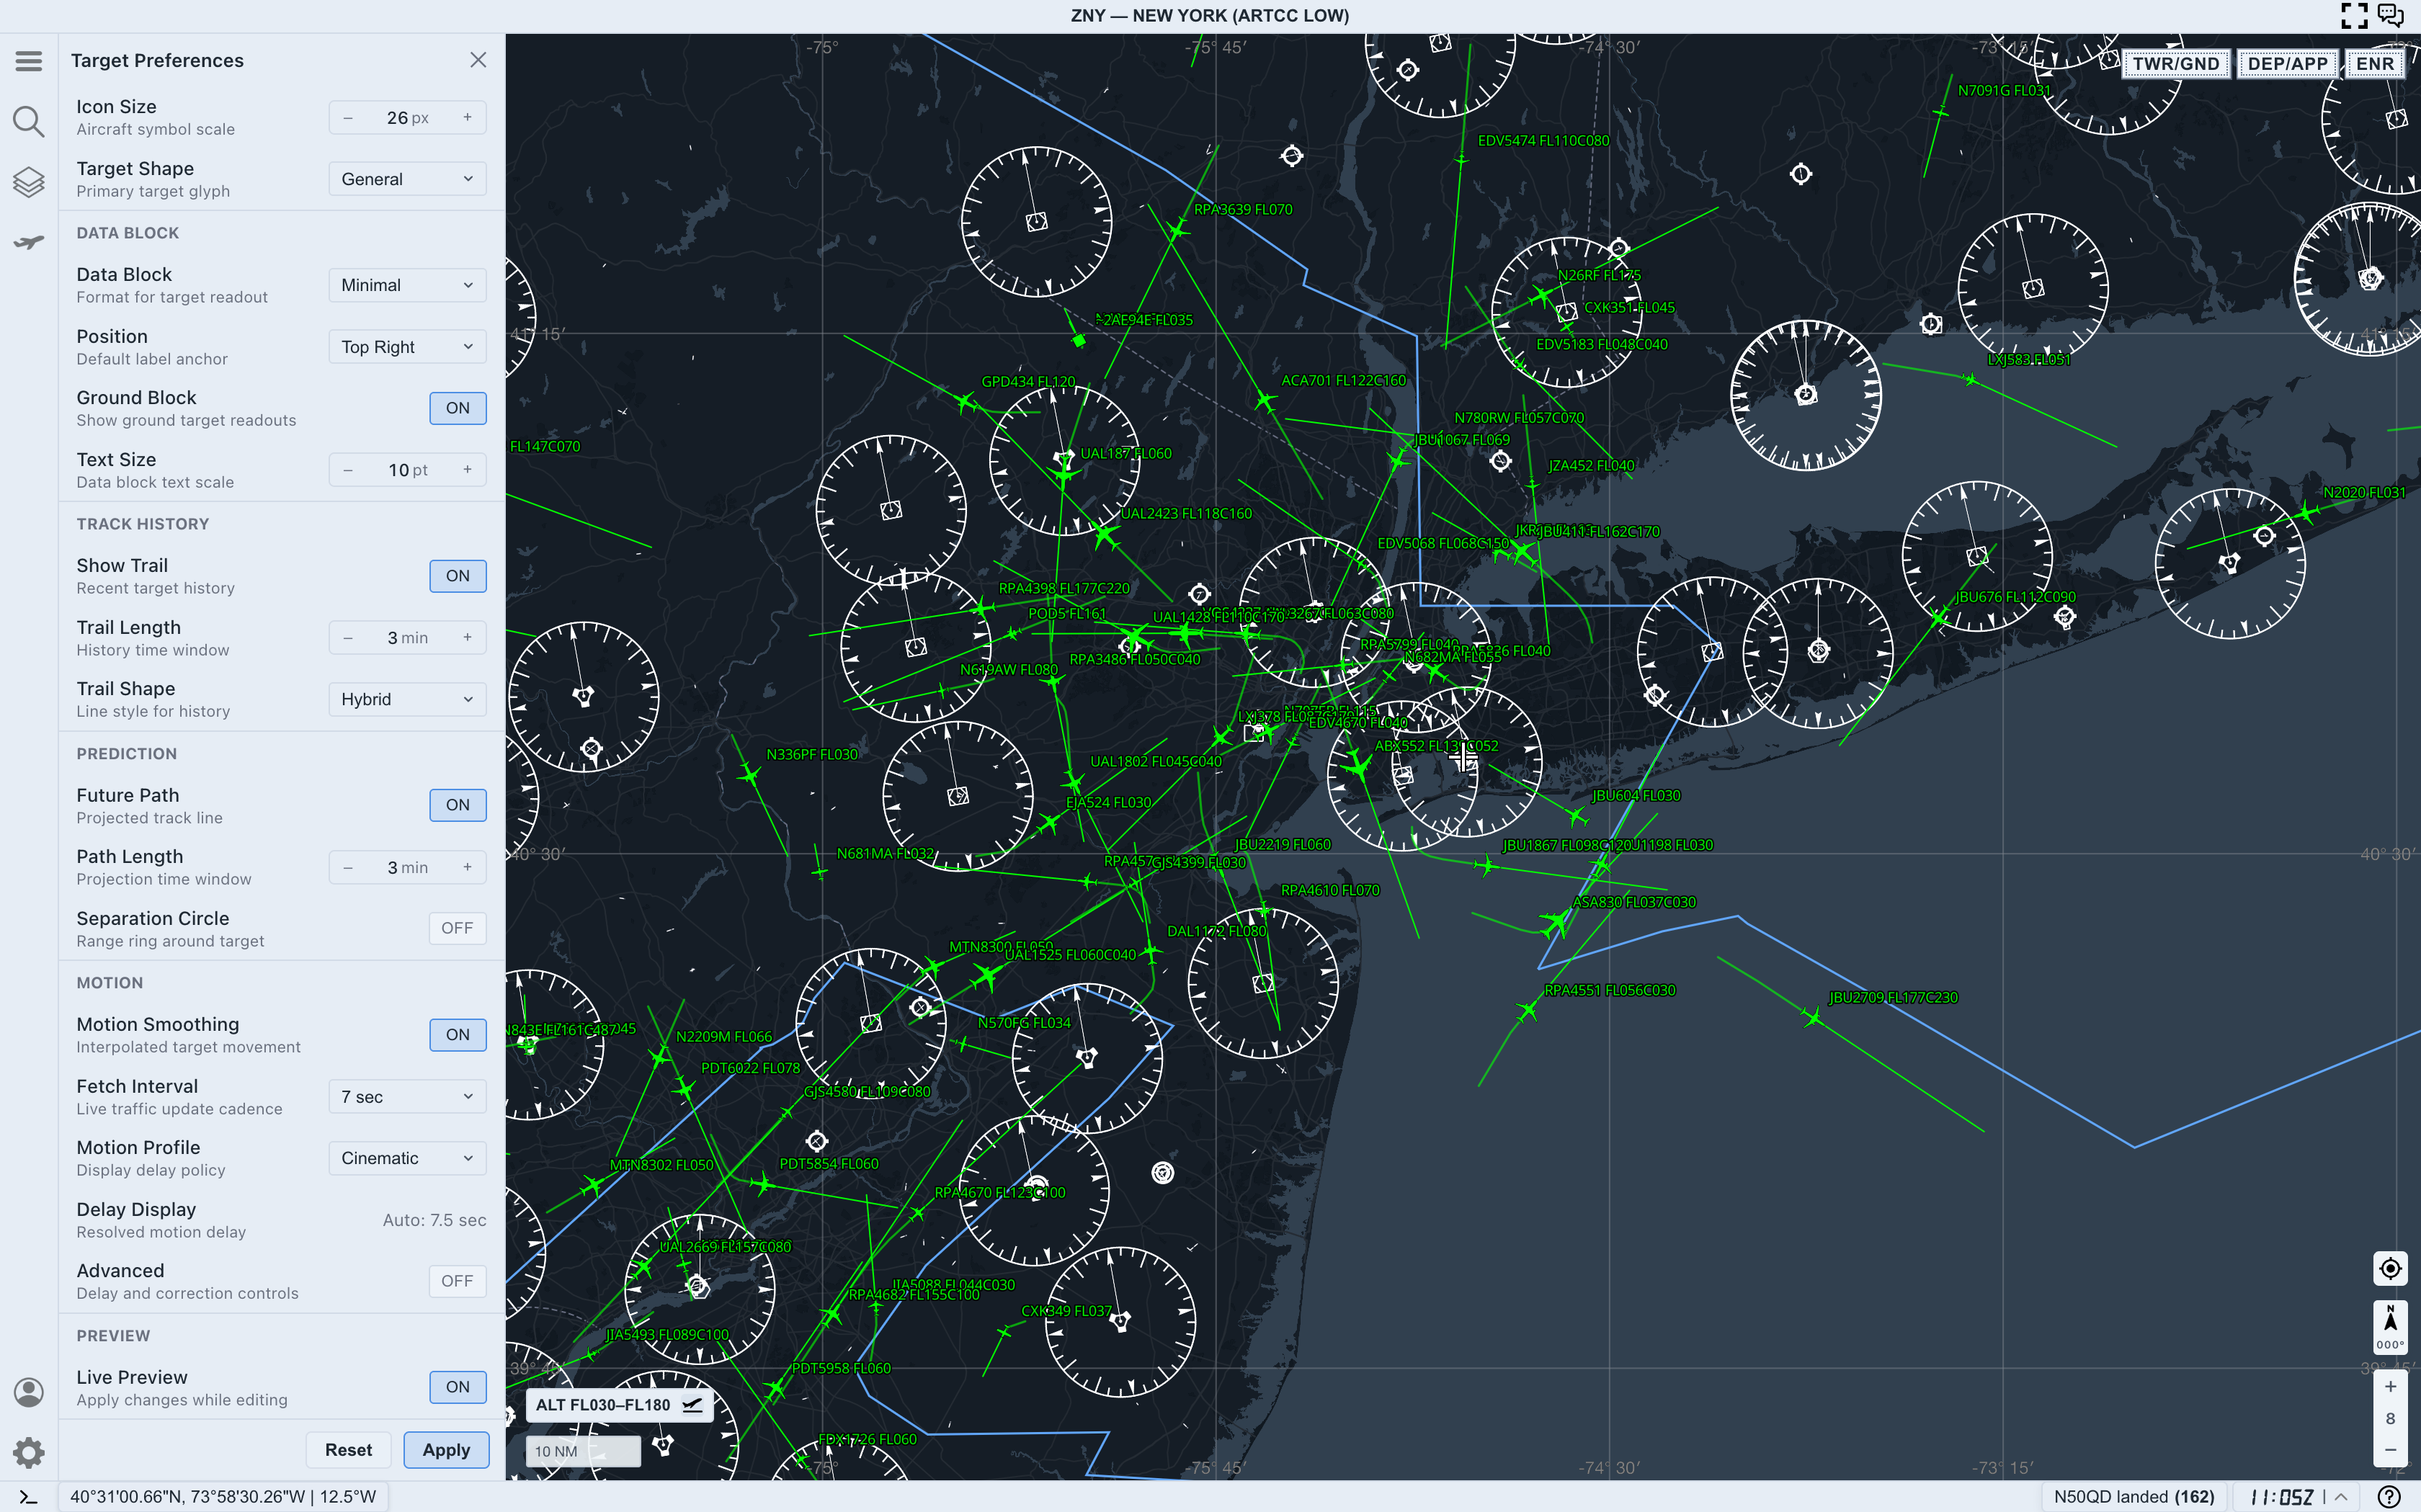Viewport: 2421px width, 1512px height.
Task: Open the command console prompt icon
Action: pyautogui.click(x=29, y=1497)
